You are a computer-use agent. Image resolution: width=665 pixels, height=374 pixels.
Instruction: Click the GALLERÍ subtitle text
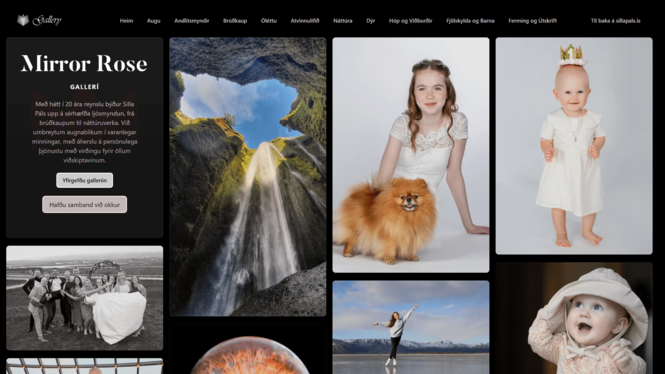pyautogui.click(x=84, y=87)
